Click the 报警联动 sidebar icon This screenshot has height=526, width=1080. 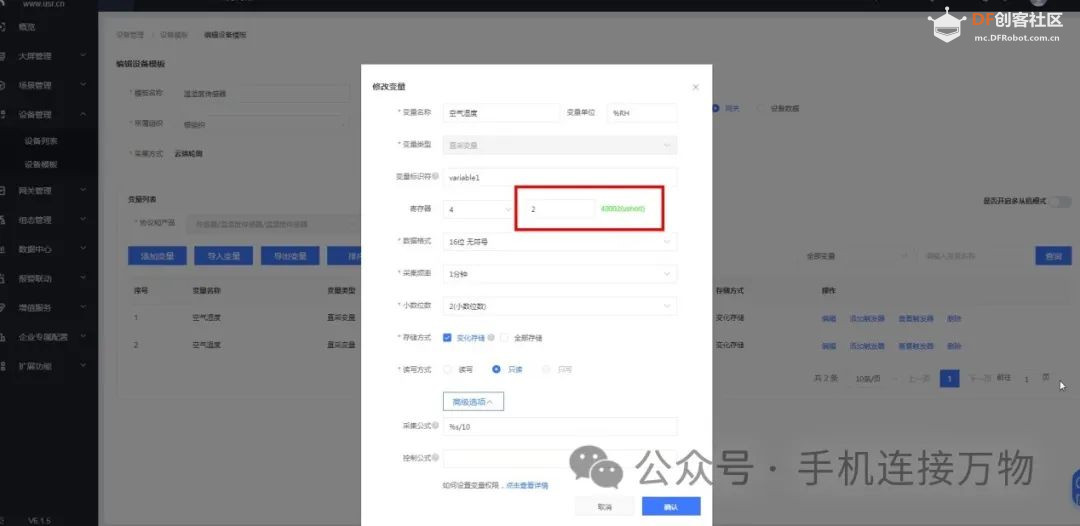3,278
